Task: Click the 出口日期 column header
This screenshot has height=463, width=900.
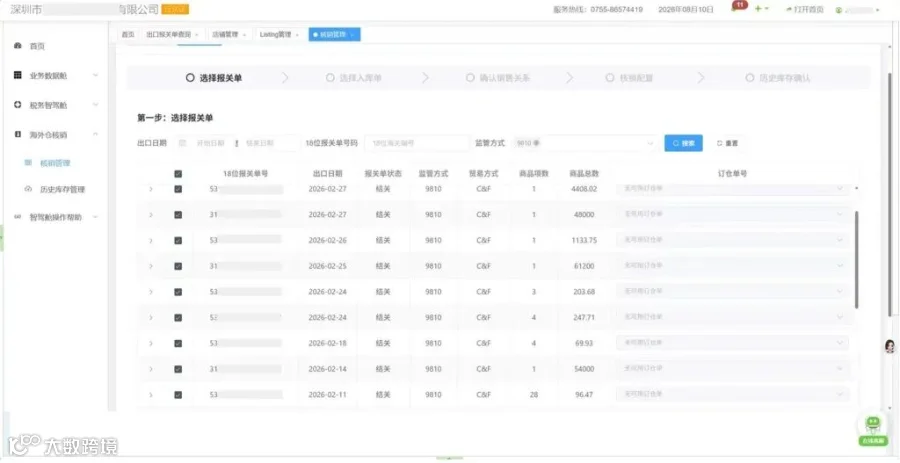Action: [327, 173]
